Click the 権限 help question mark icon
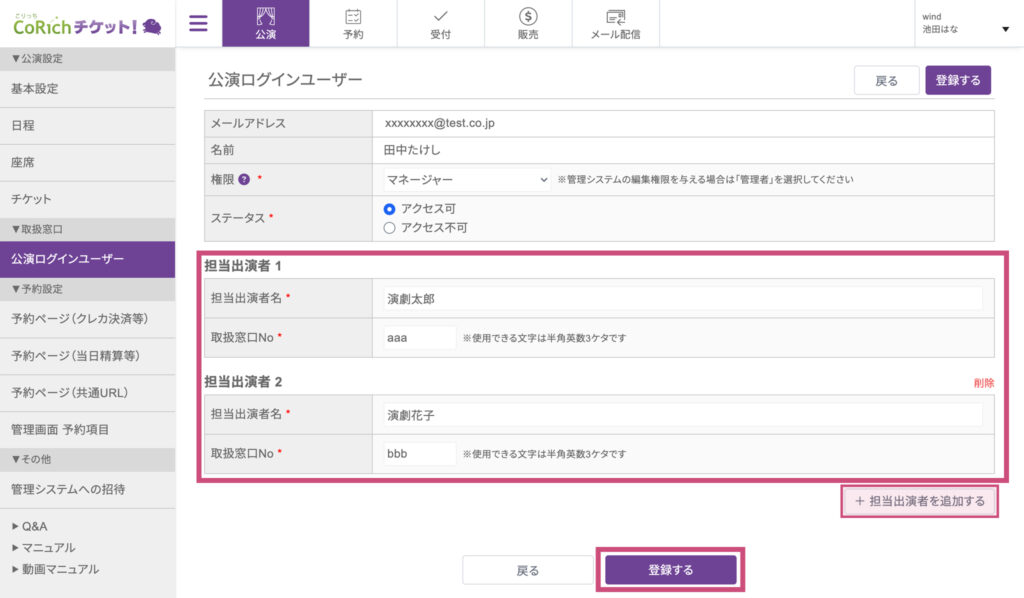The height and width of the screenshot is (598, 1024). tap(243, 179)
